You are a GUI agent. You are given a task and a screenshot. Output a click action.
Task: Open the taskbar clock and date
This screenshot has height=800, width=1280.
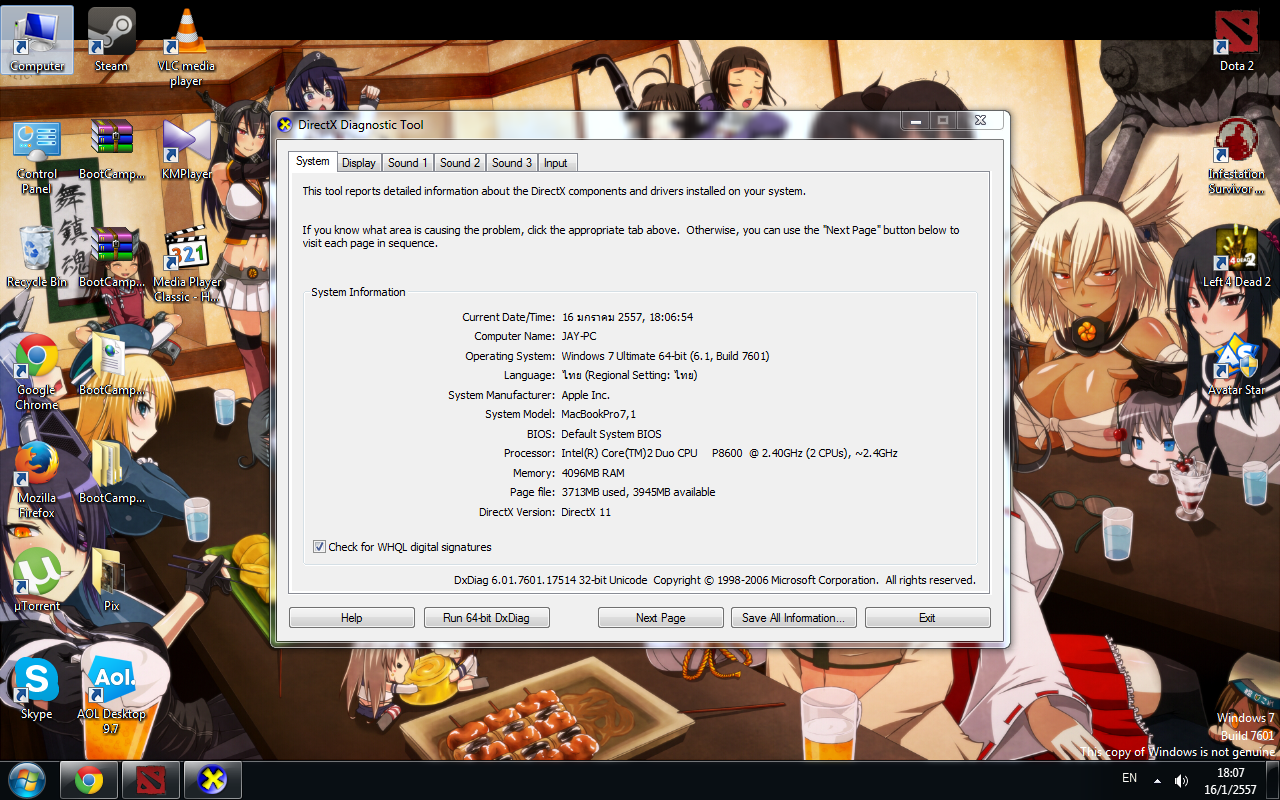[1231, 781]
